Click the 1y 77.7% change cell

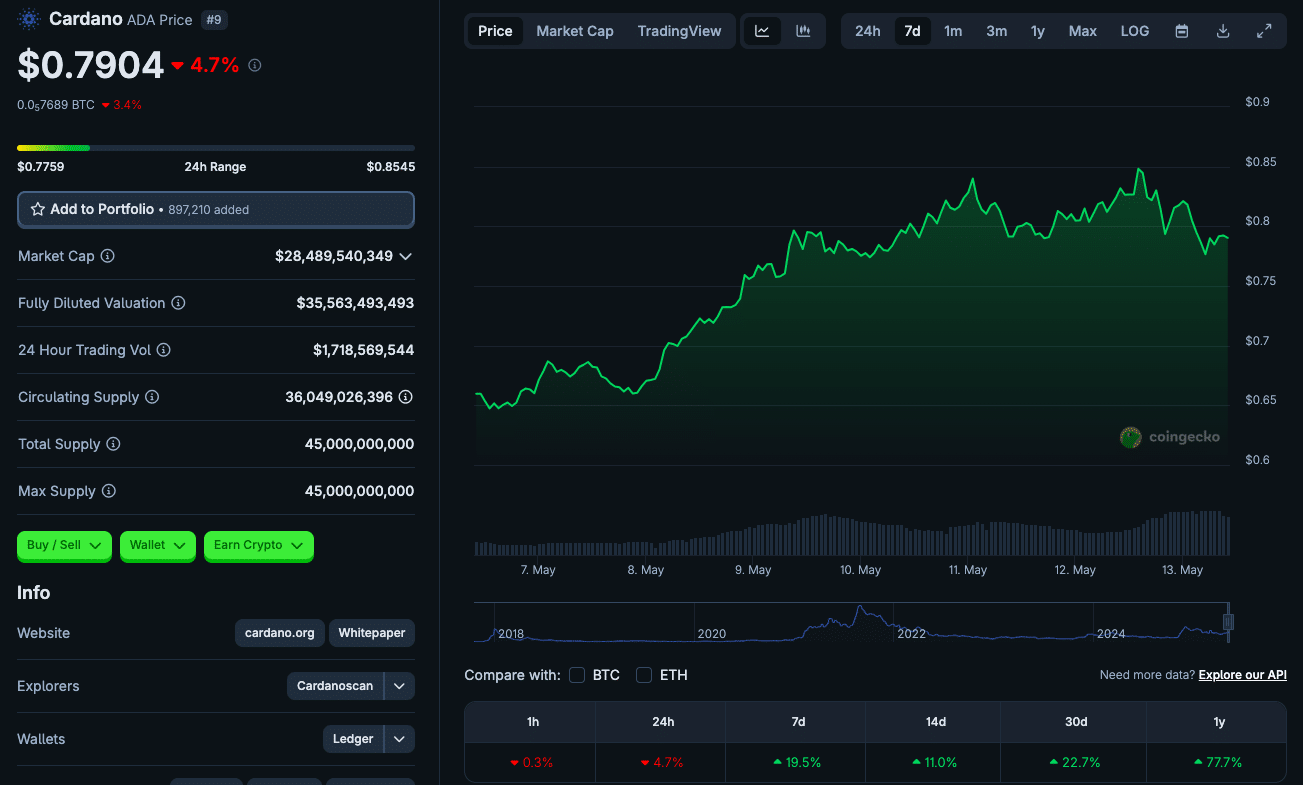1218,762
